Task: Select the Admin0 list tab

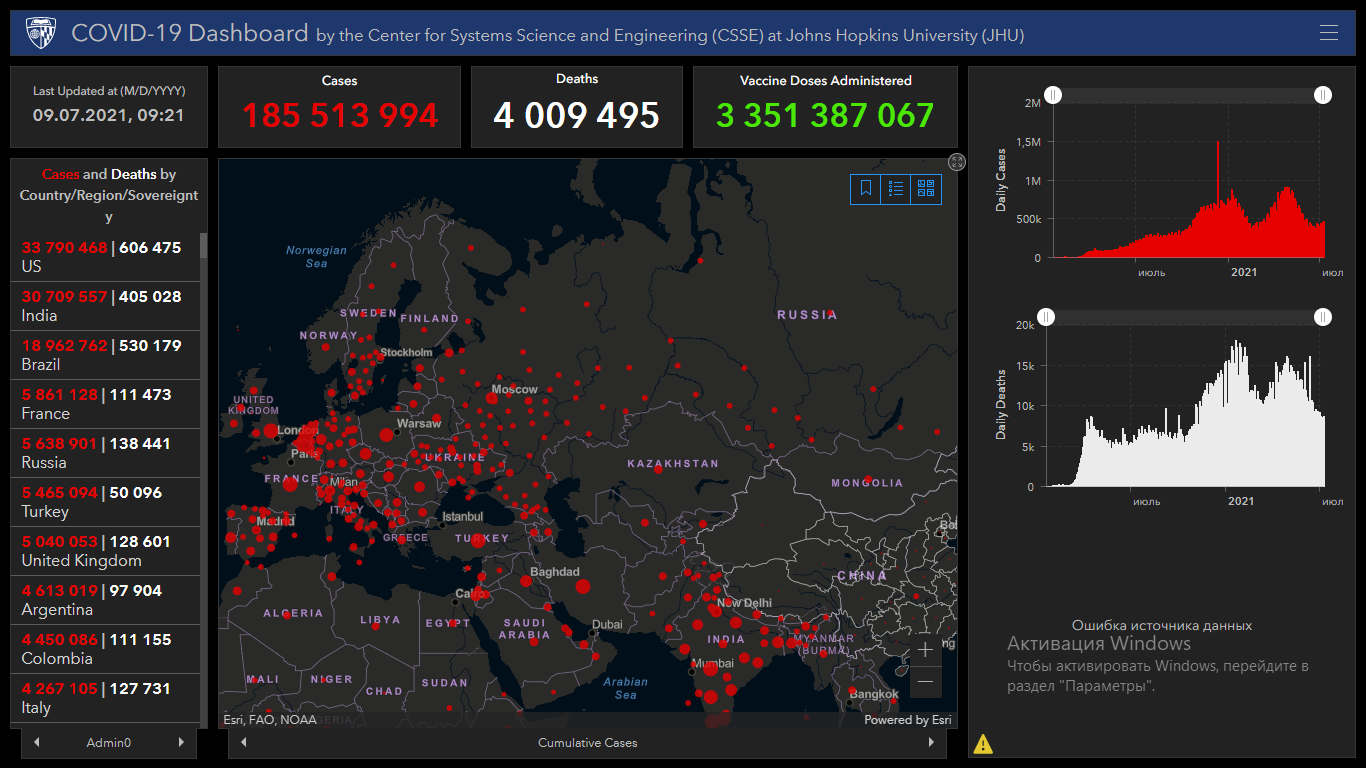Action: tap(109, 743)
